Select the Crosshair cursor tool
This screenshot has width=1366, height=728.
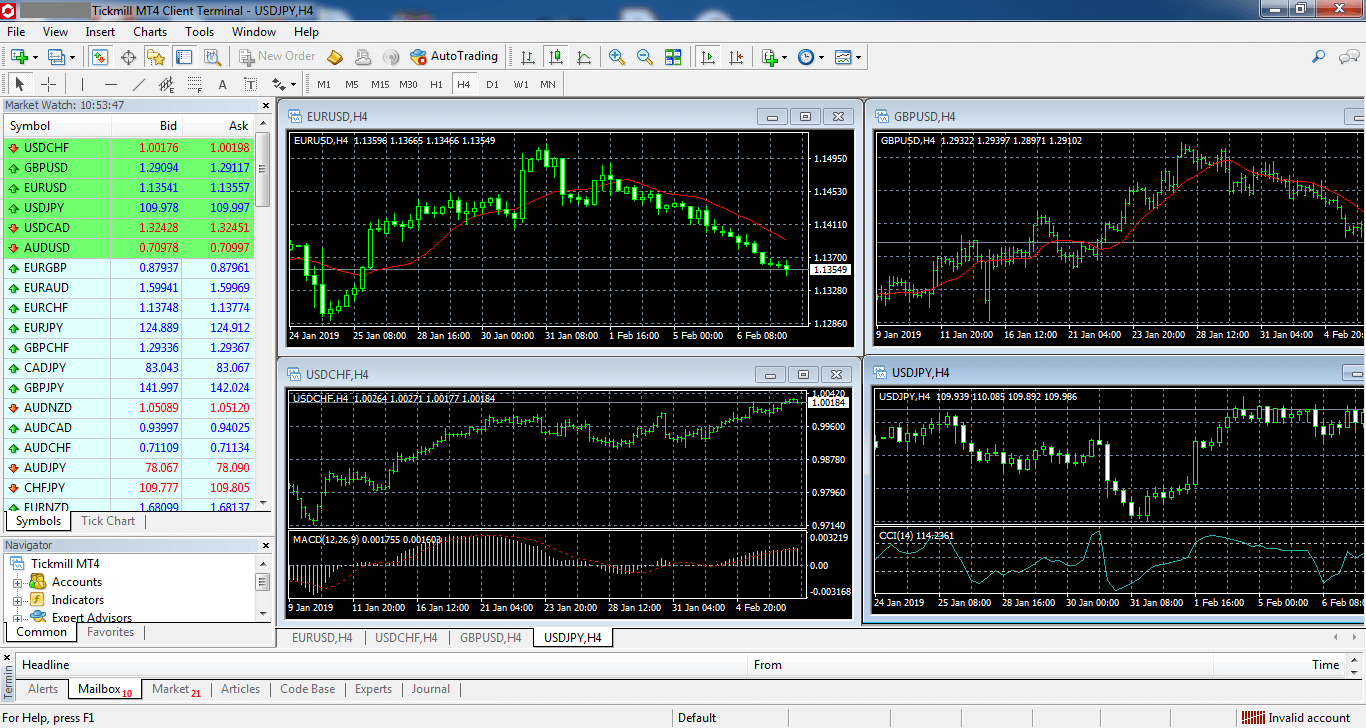(48, 85)
